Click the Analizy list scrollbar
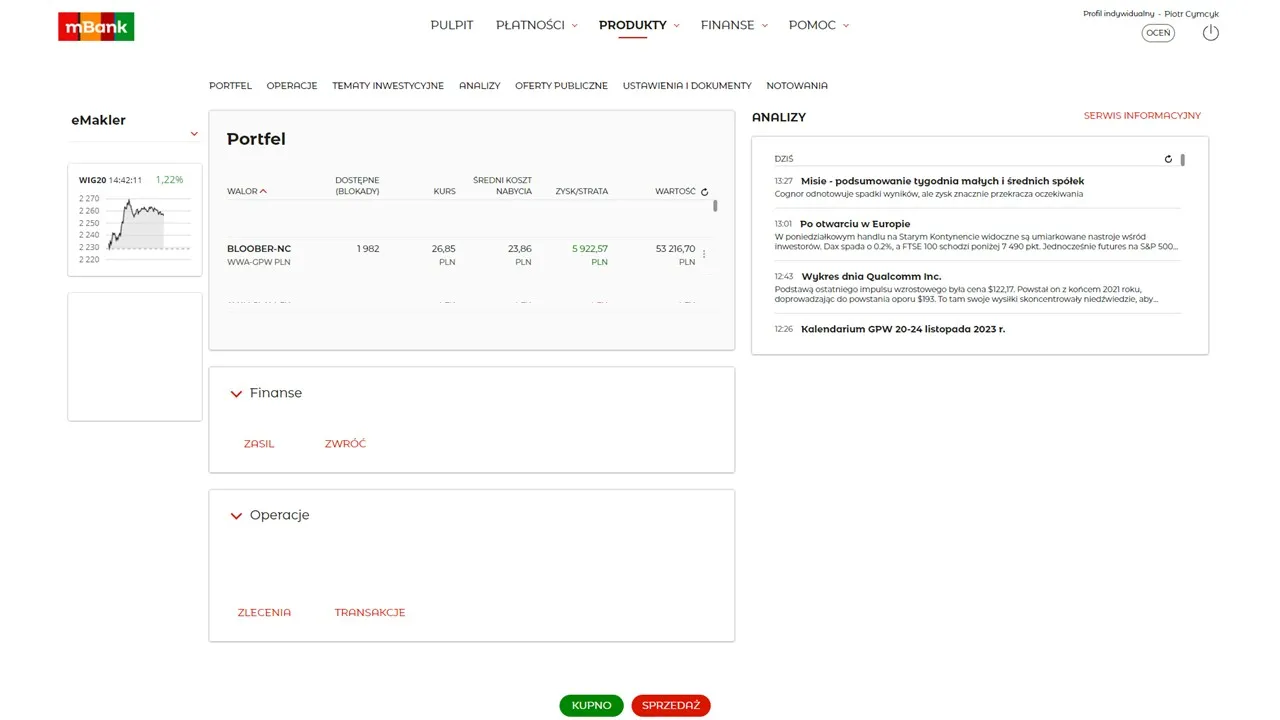1280x720 pixels. pos(1183,160)
